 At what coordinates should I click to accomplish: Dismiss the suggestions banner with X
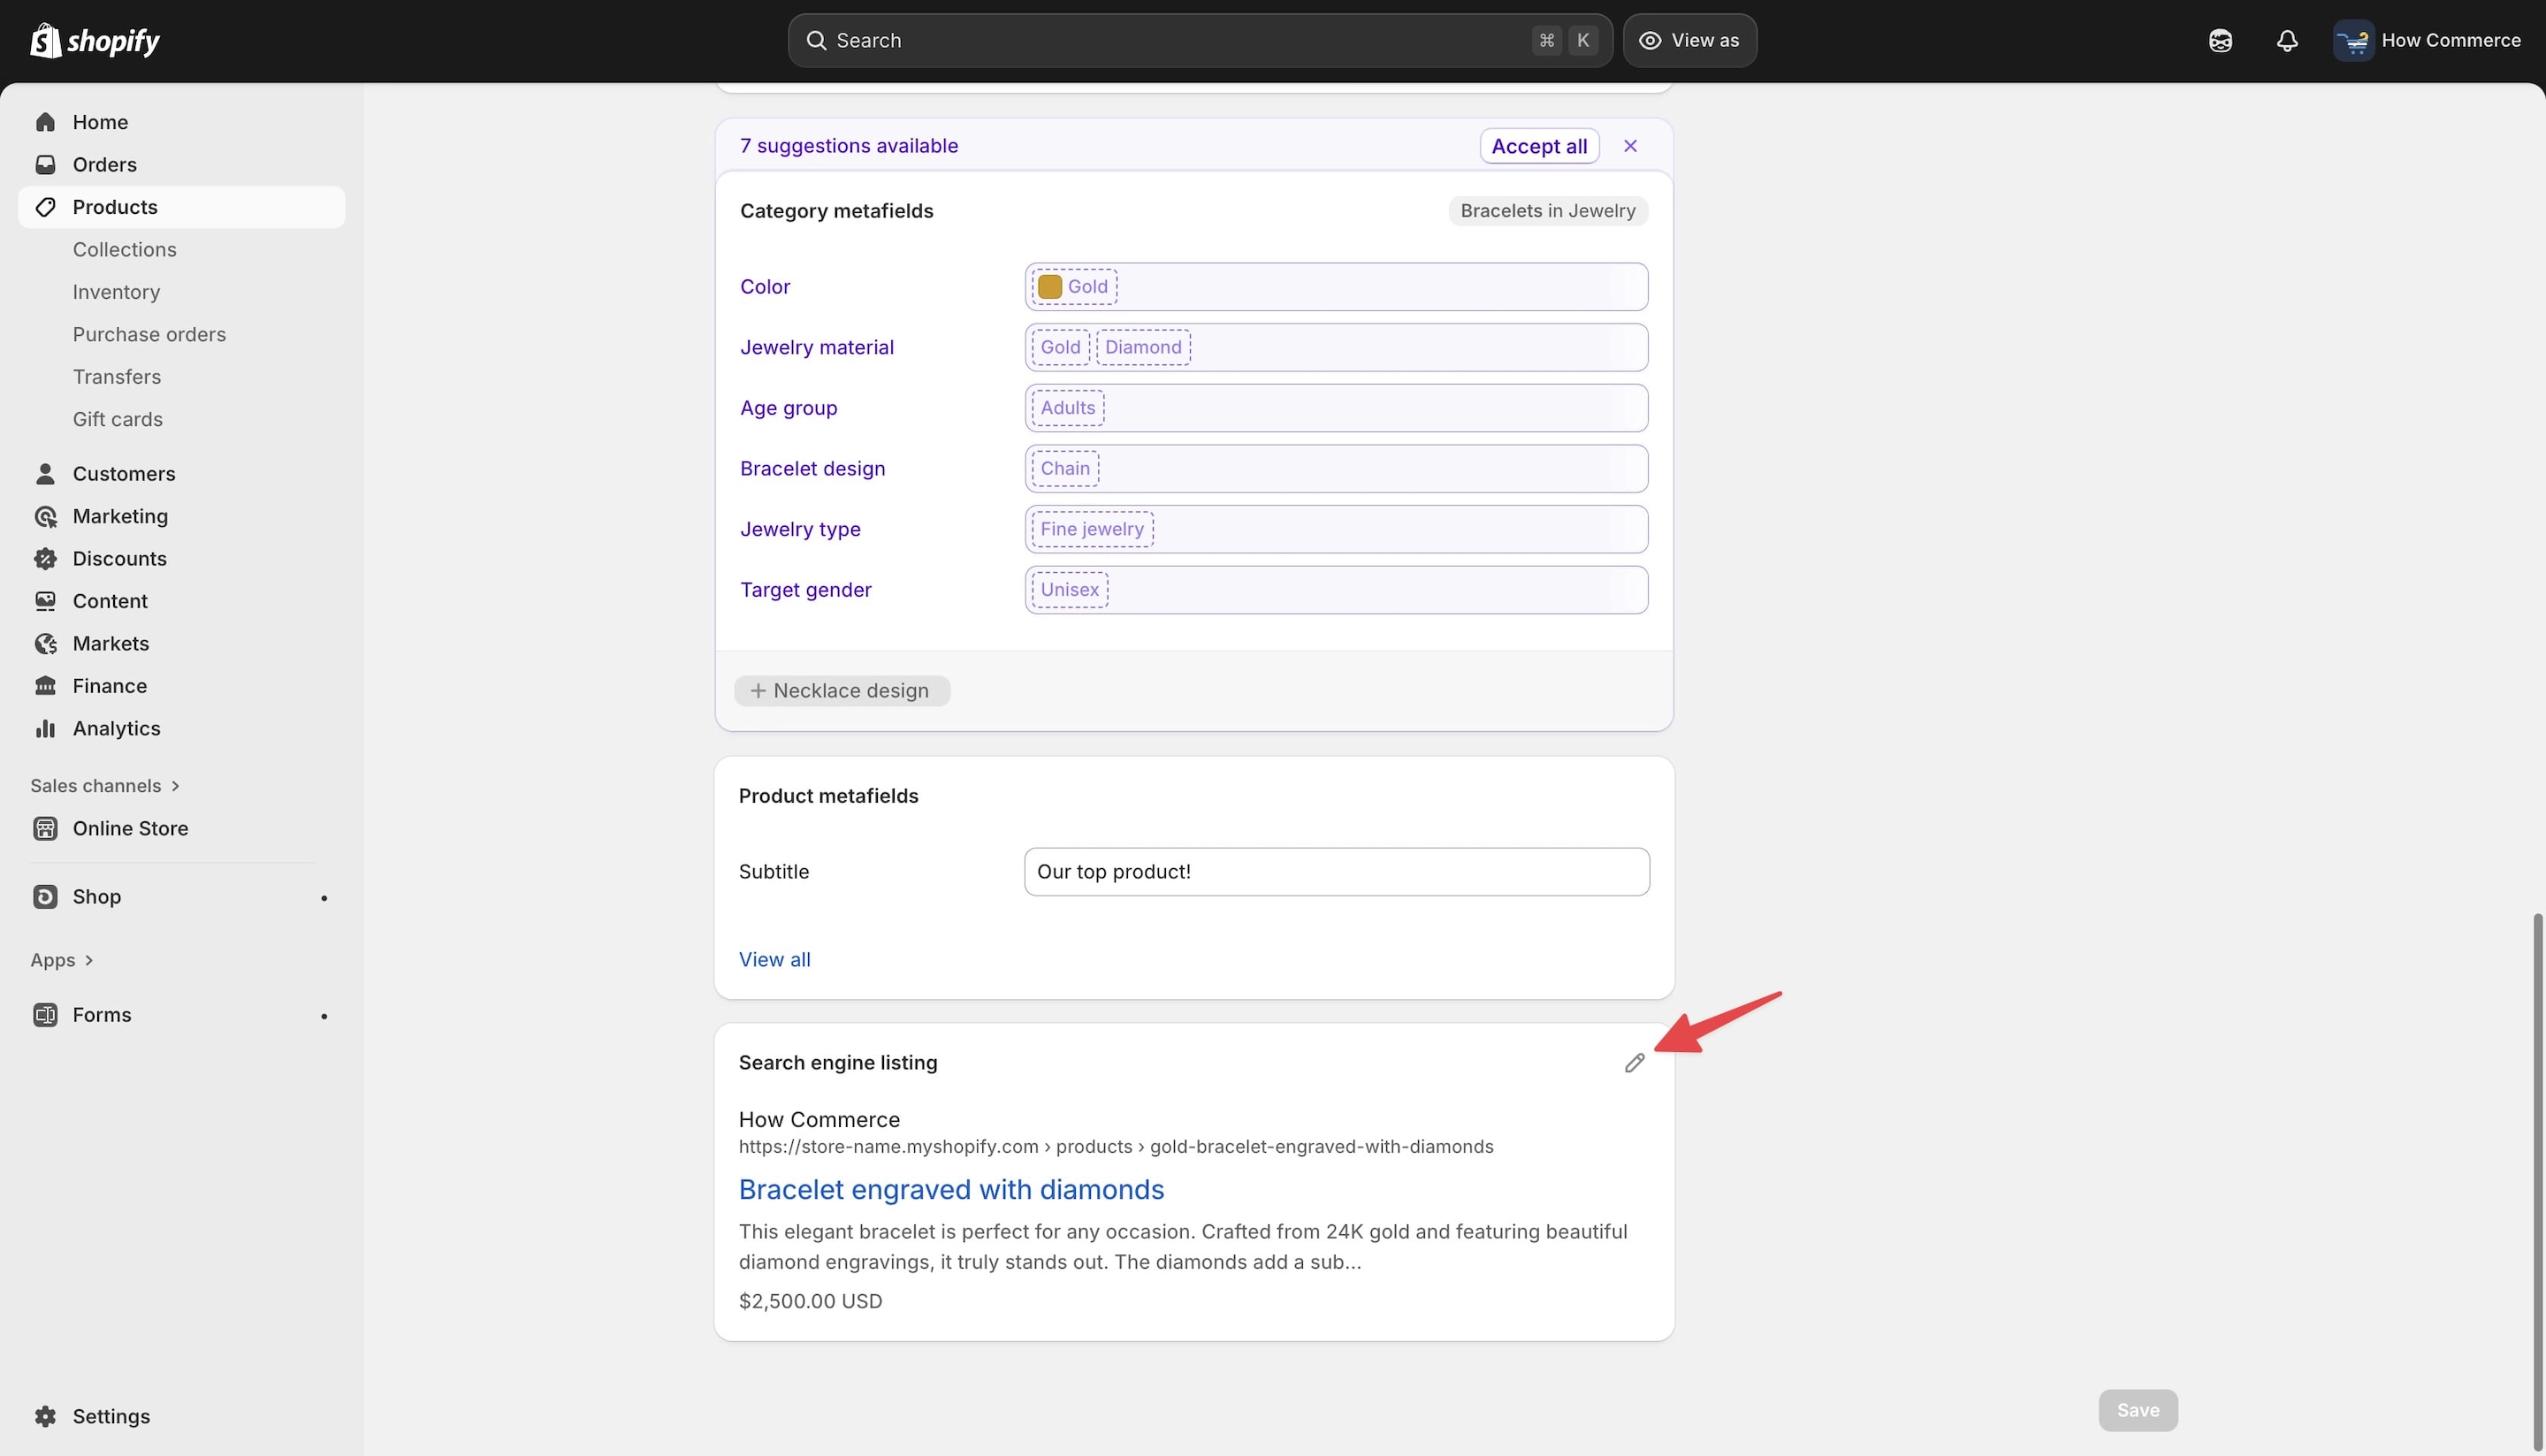pyautogui.click(x=1630, y=146)
